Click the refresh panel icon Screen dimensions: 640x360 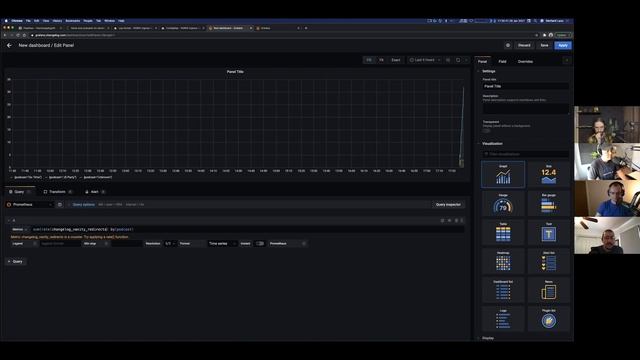tap(458, 60)
